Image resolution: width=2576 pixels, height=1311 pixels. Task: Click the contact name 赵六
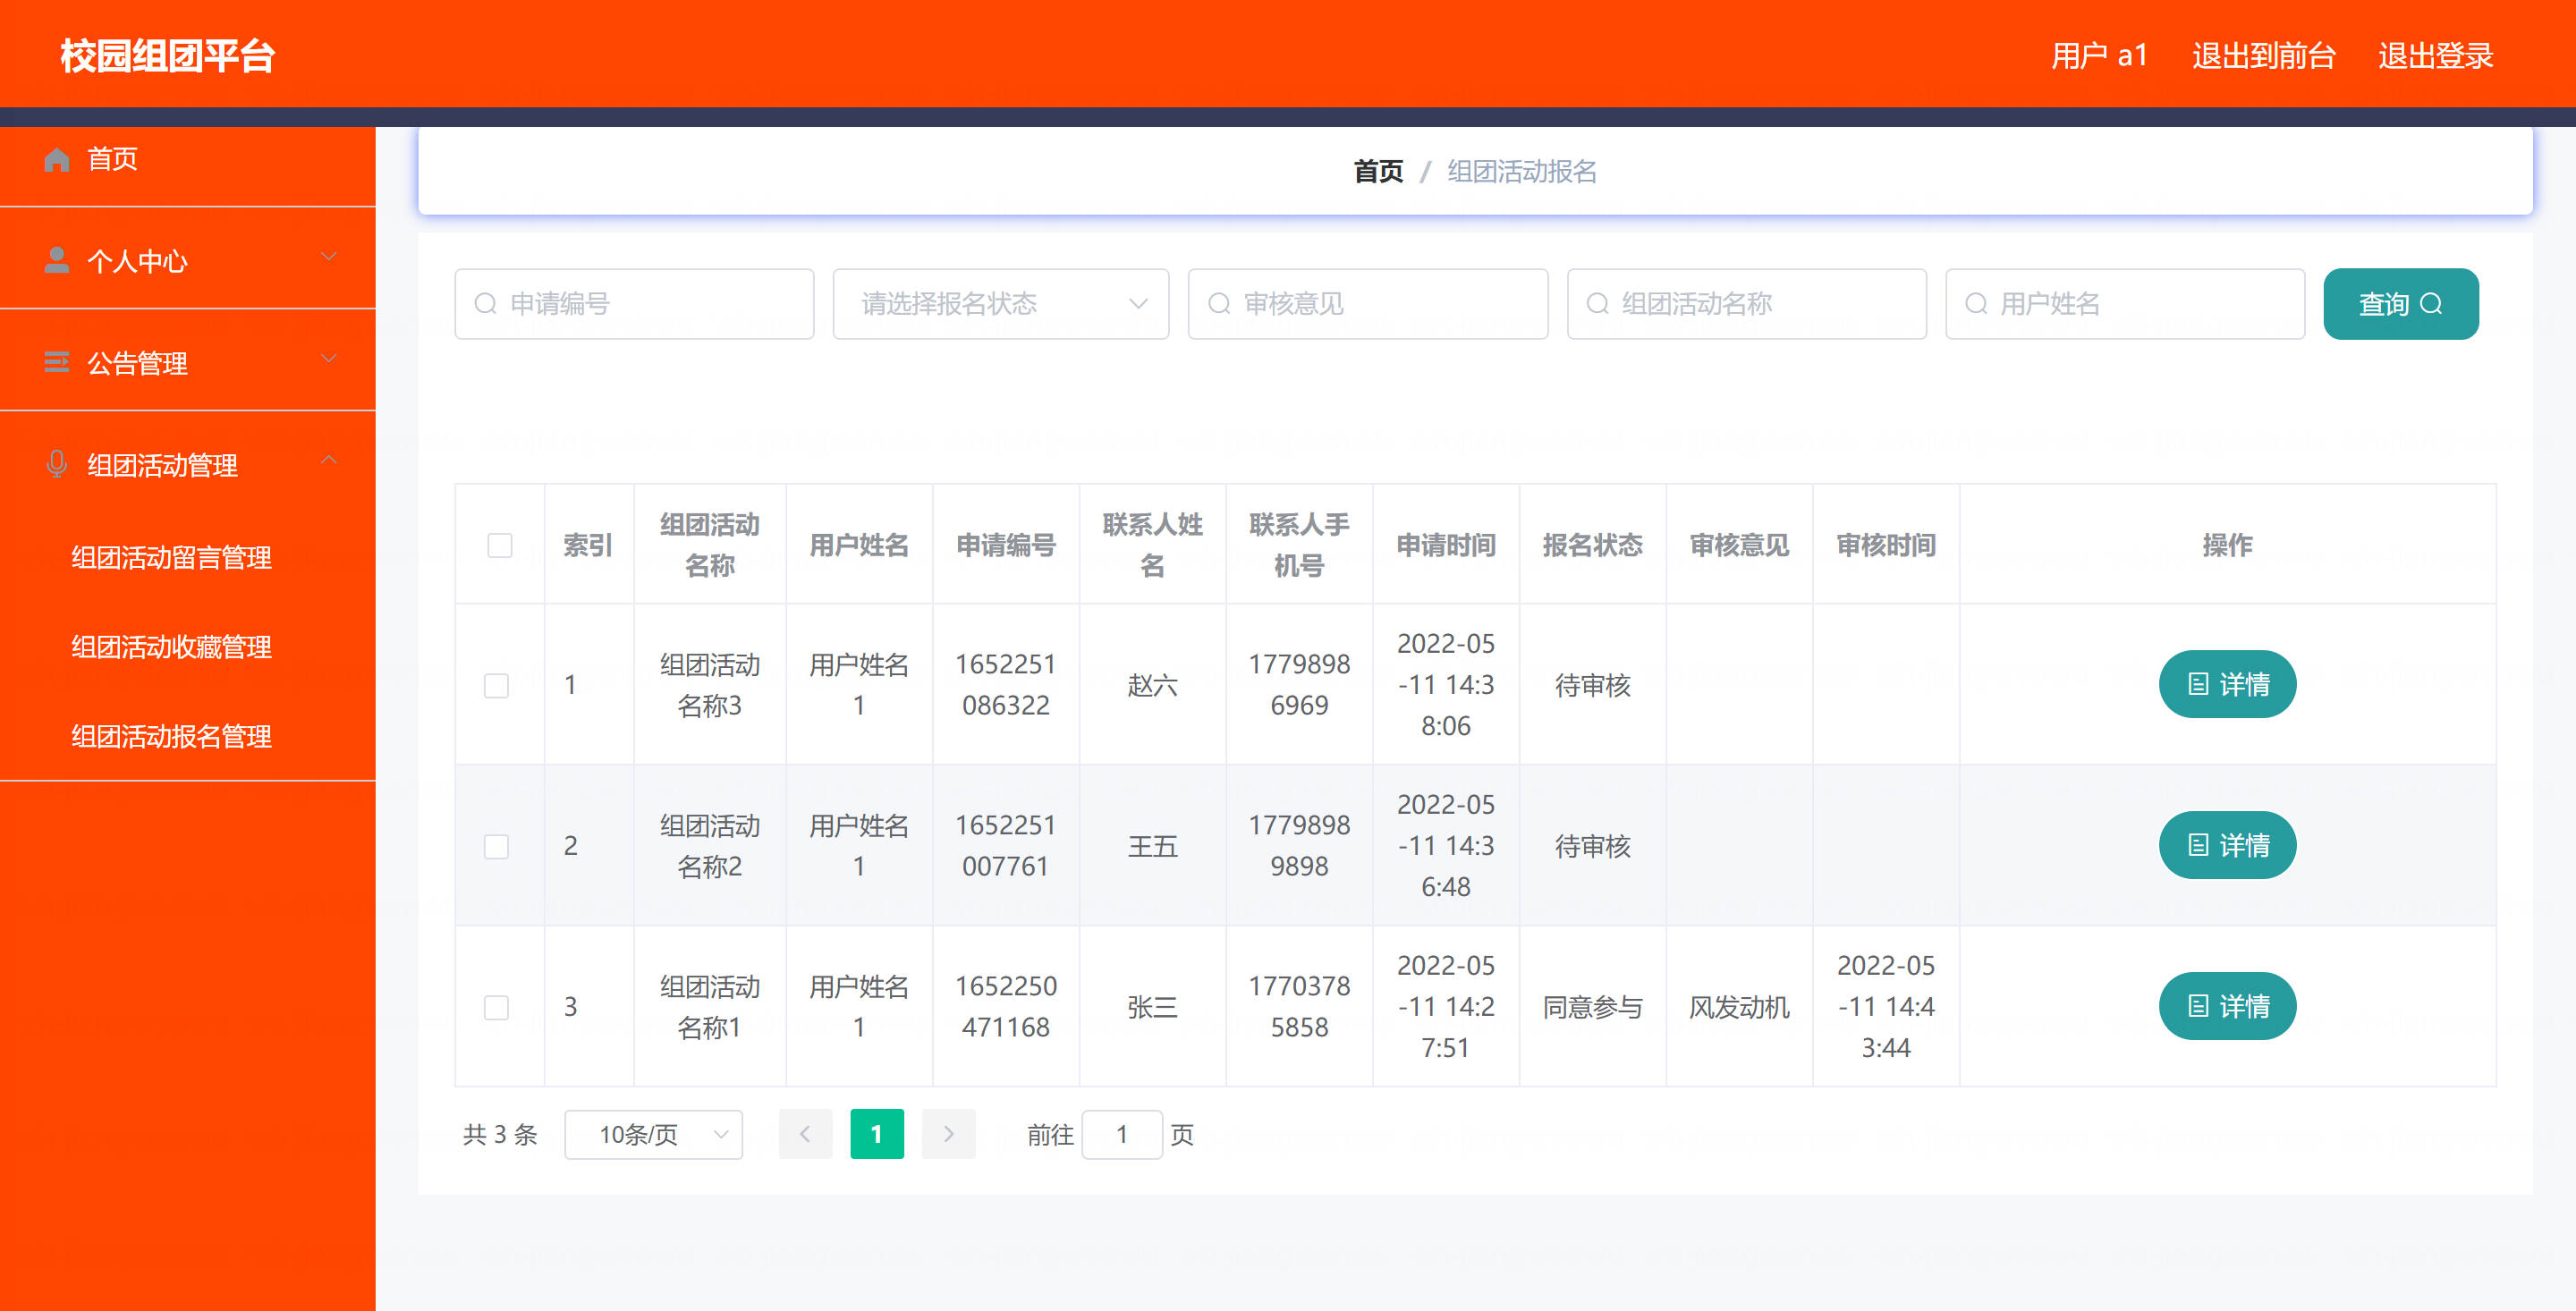click(1152, 685)
